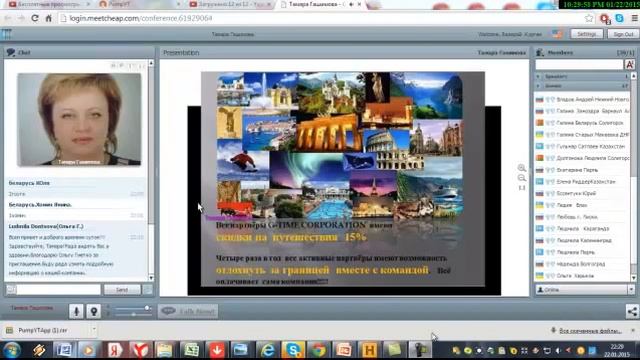Switch to the PumpYT browser tab

(140, 4)
